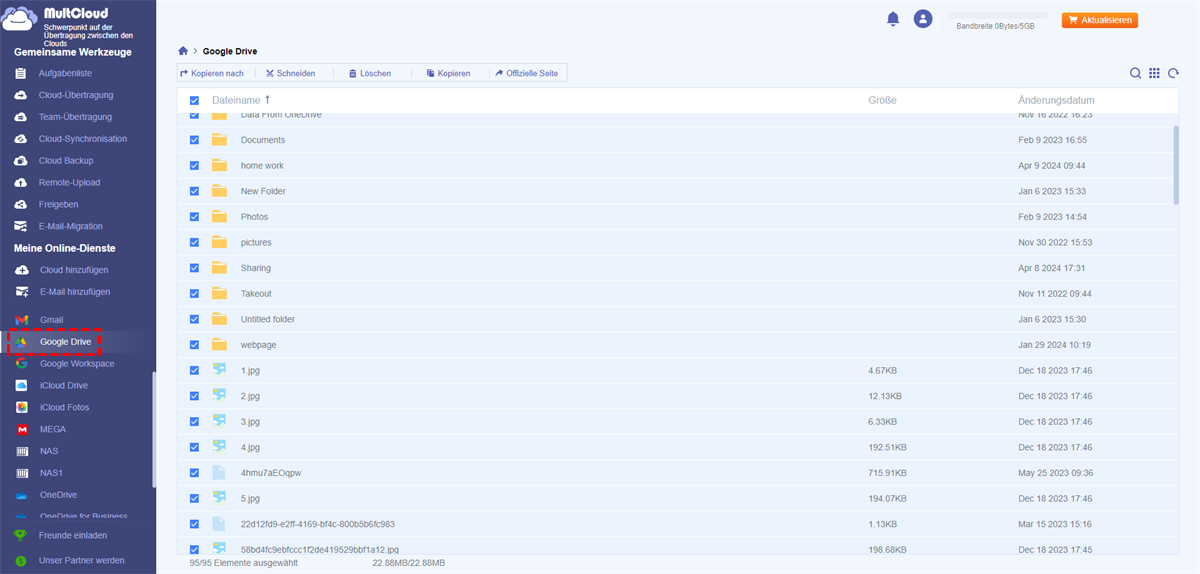Click the file list vertical scrollbar
The width and height of the screenshot is (1200, 574).
pyautogui.click(x=1175, y=165)
